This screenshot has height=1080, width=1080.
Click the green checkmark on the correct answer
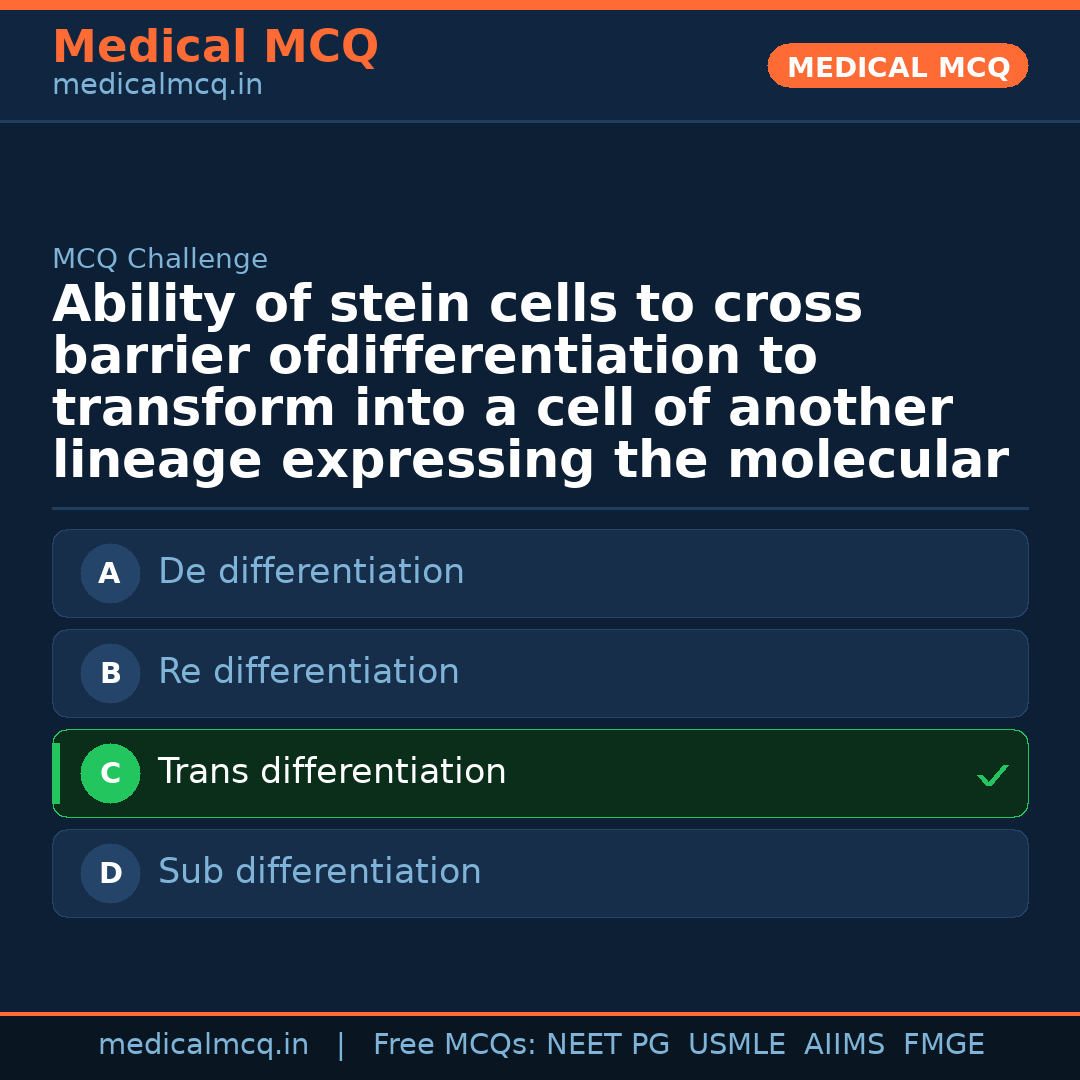point(992,775)
